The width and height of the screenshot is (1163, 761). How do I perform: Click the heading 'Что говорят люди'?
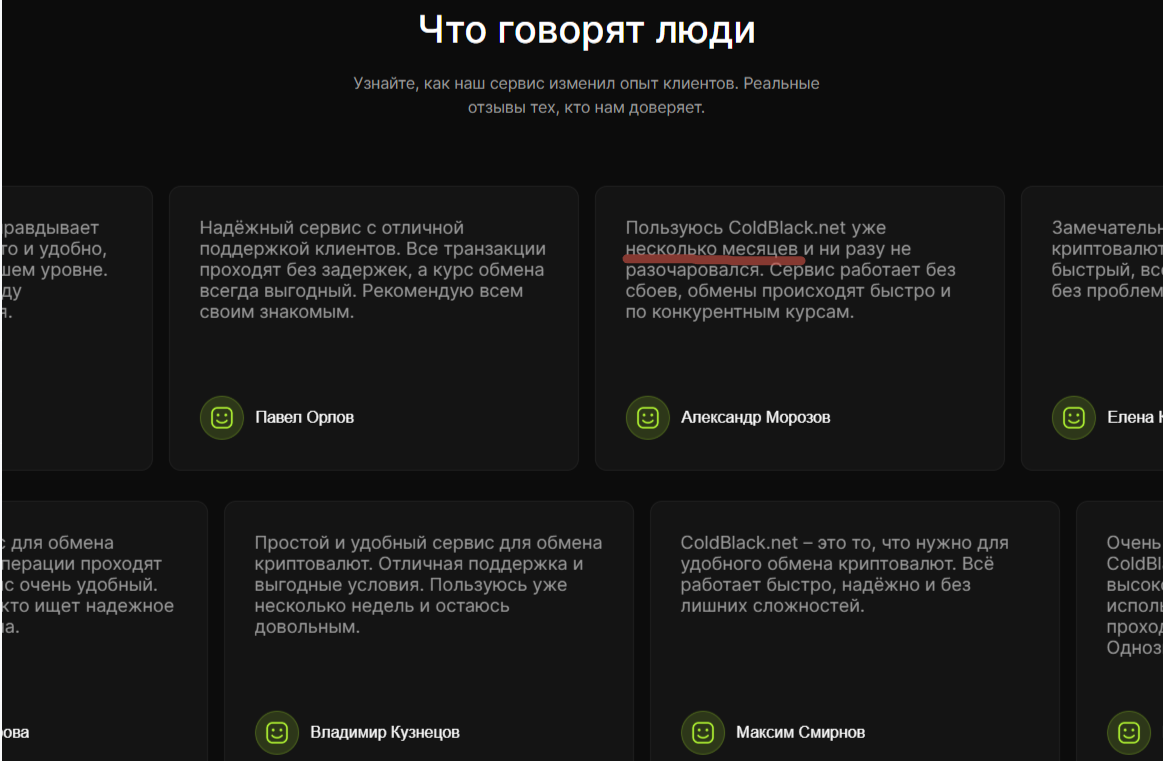[589, 30]
